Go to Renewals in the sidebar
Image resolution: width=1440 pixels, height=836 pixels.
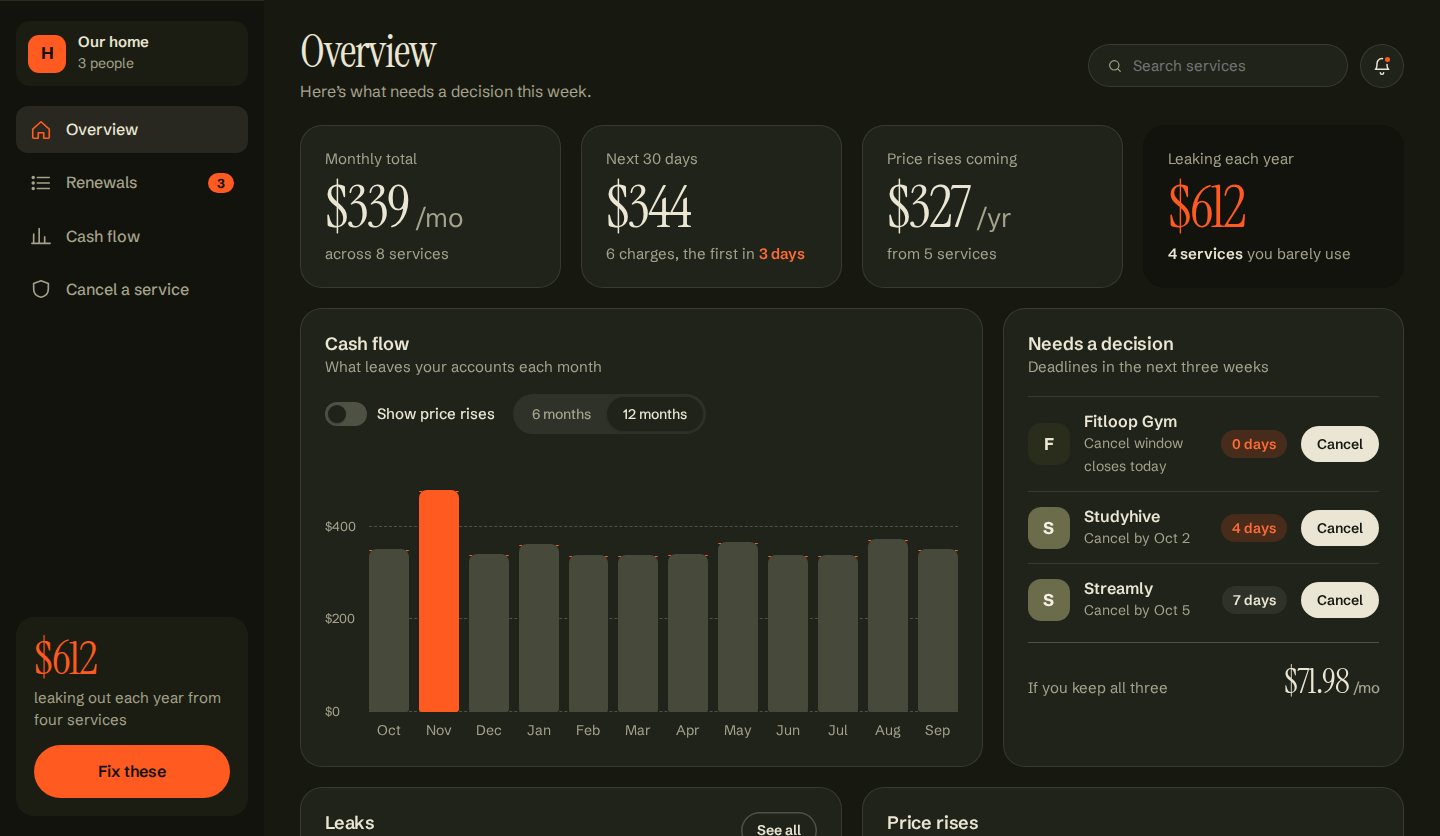tap(132, 183)
